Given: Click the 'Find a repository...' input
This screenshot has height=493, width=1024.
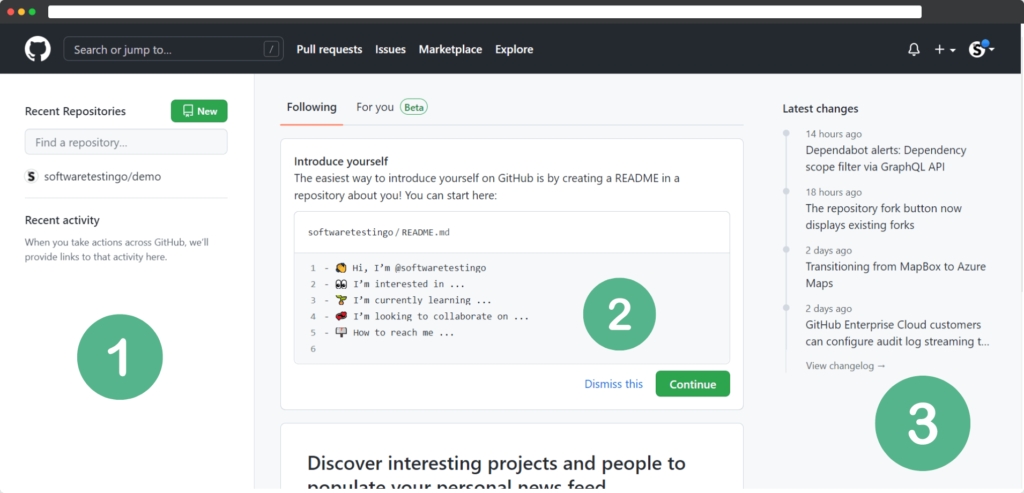Looking at the screenshot, I should click(126, 142).
